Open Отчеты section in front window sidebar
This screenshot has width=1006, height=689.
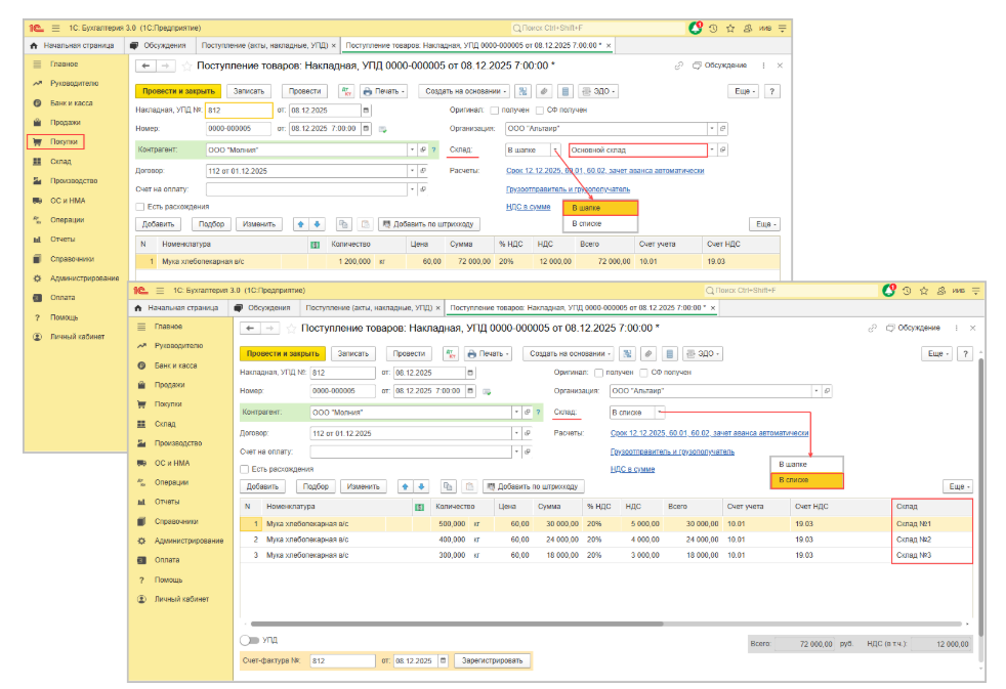[159, 502]
